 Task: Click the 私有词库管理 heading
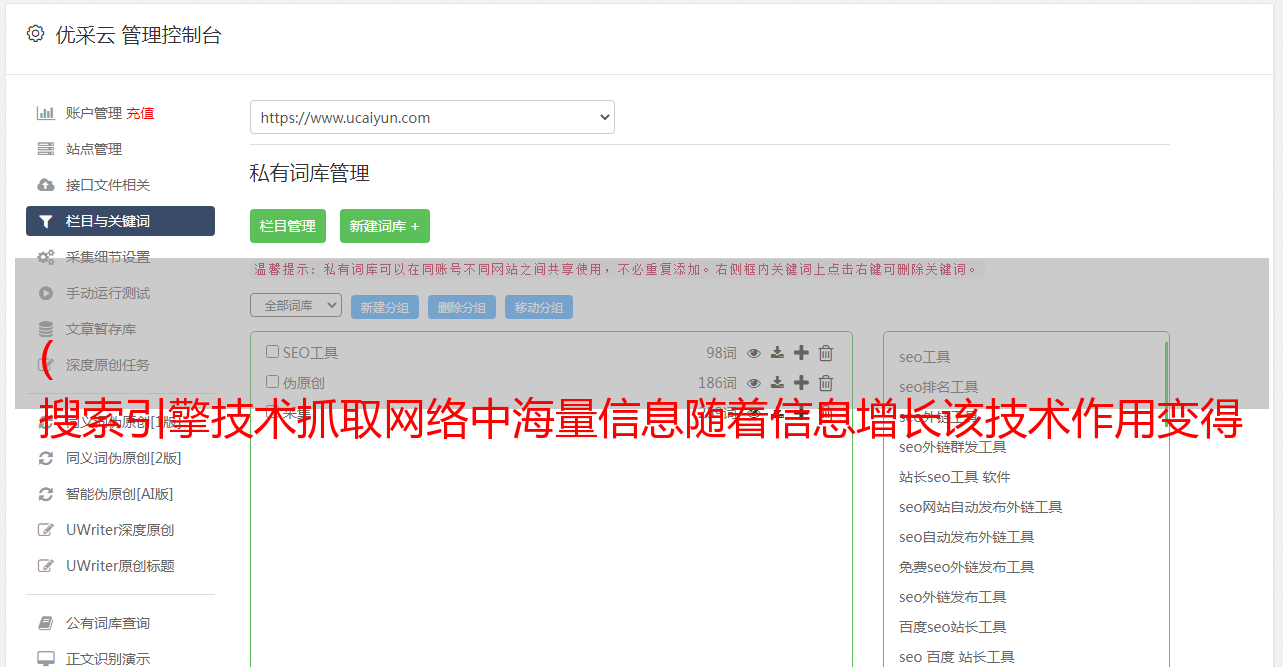[310, 173]
